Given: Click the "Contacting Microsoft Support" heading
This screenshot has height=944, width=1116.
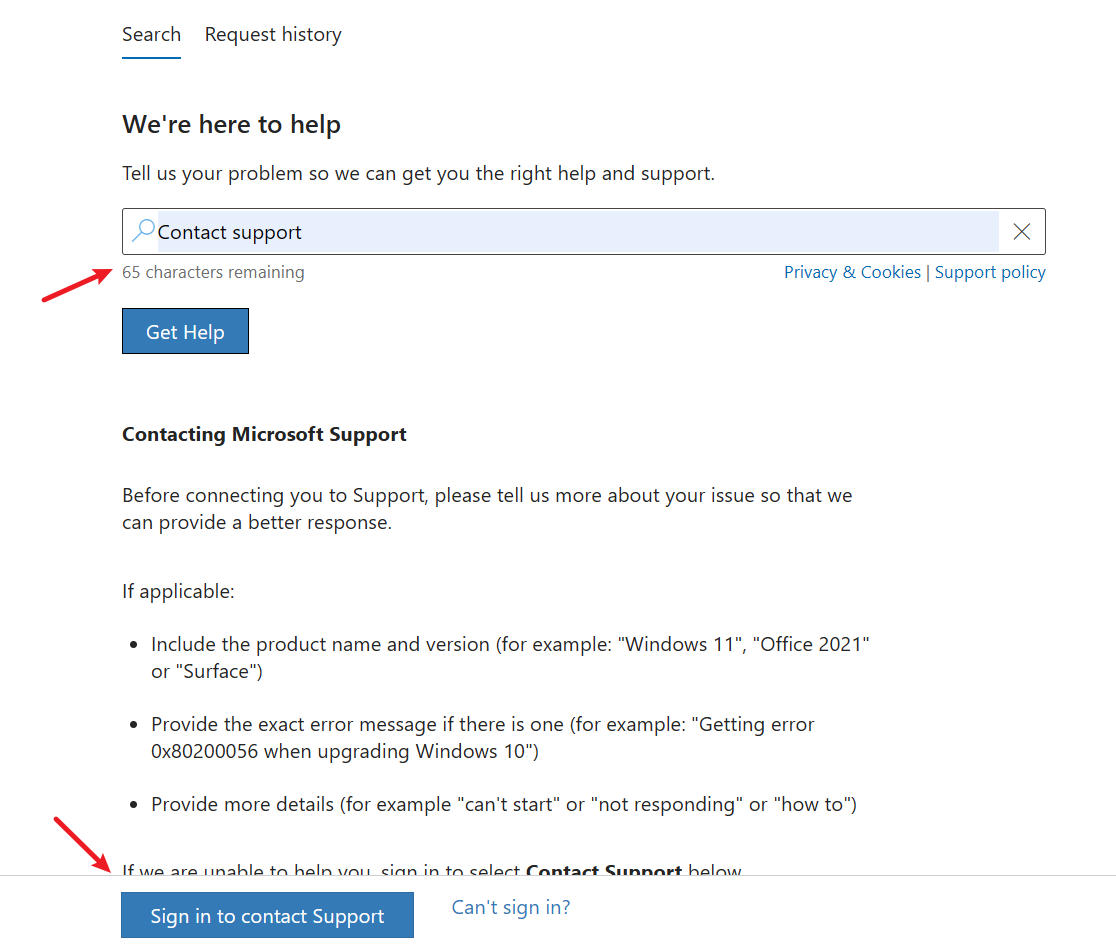Looking at the screenshot, I should (x=264, y=434).
